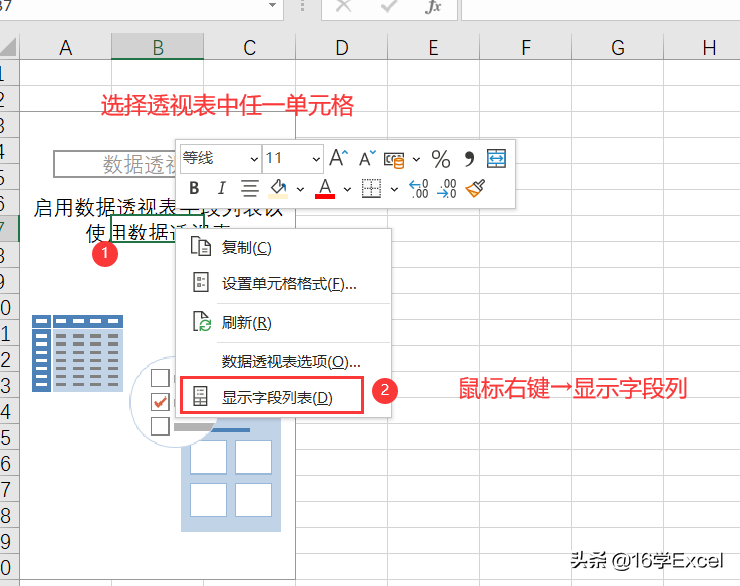Expand the fill color dropdown arrow
The height and width of the screenshot is (586, 740).
click(x=300, y=189)
